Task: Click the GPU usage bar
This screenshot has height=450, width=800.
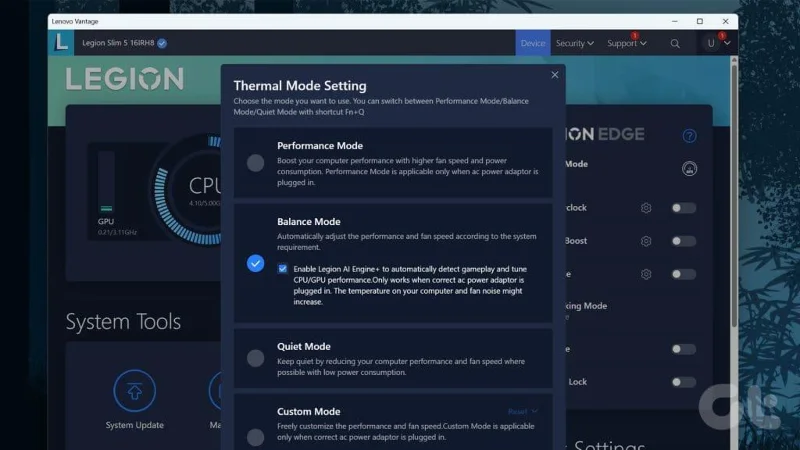Action: pos(106,182)
